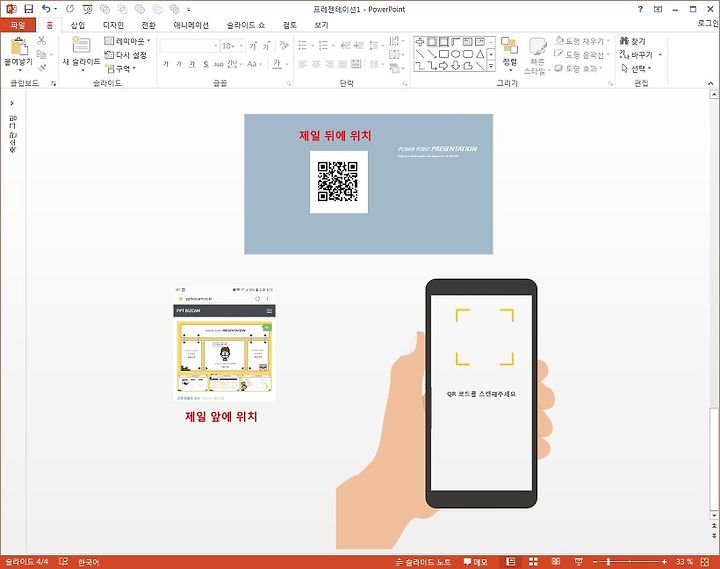Click the Undo arrow icon
The image size is (720, 569).
tap(46, 9)
